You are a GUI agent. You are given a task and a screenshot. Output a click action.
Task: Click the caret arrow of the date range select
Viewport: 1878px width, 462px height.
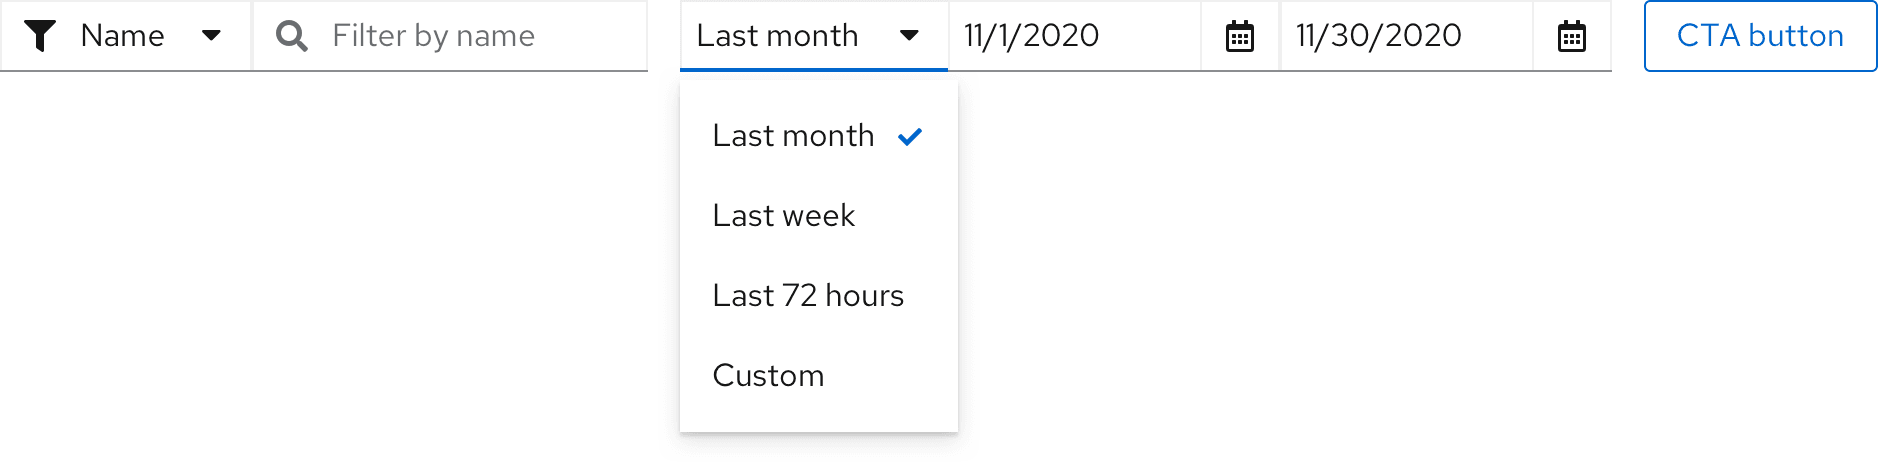tap(909, 36)
